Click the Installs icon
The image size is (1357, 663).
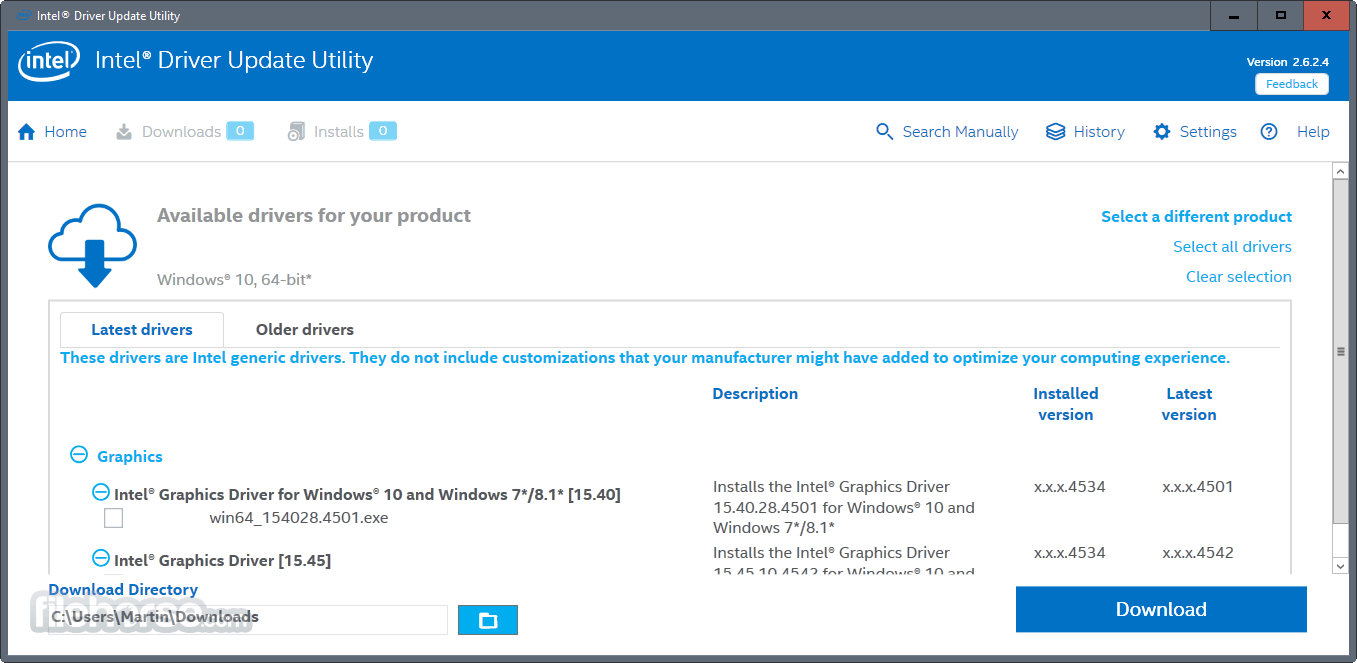click(x=296, y=132)
